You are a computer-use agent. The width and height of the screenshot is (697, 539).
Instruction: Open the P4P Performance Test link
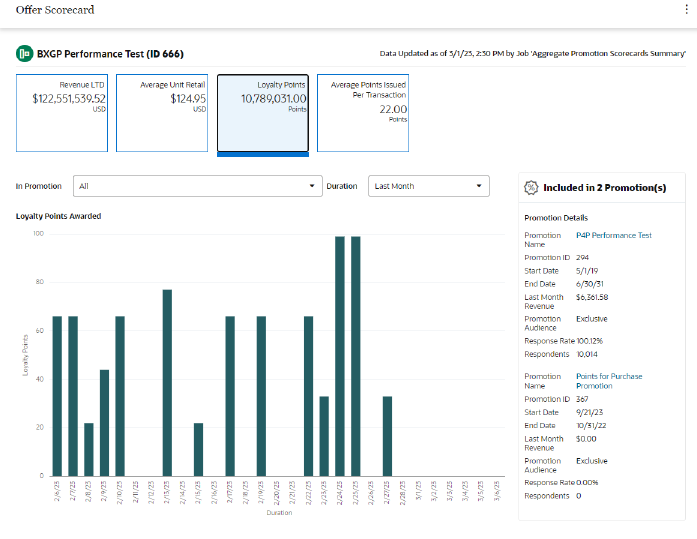[613, 235]
